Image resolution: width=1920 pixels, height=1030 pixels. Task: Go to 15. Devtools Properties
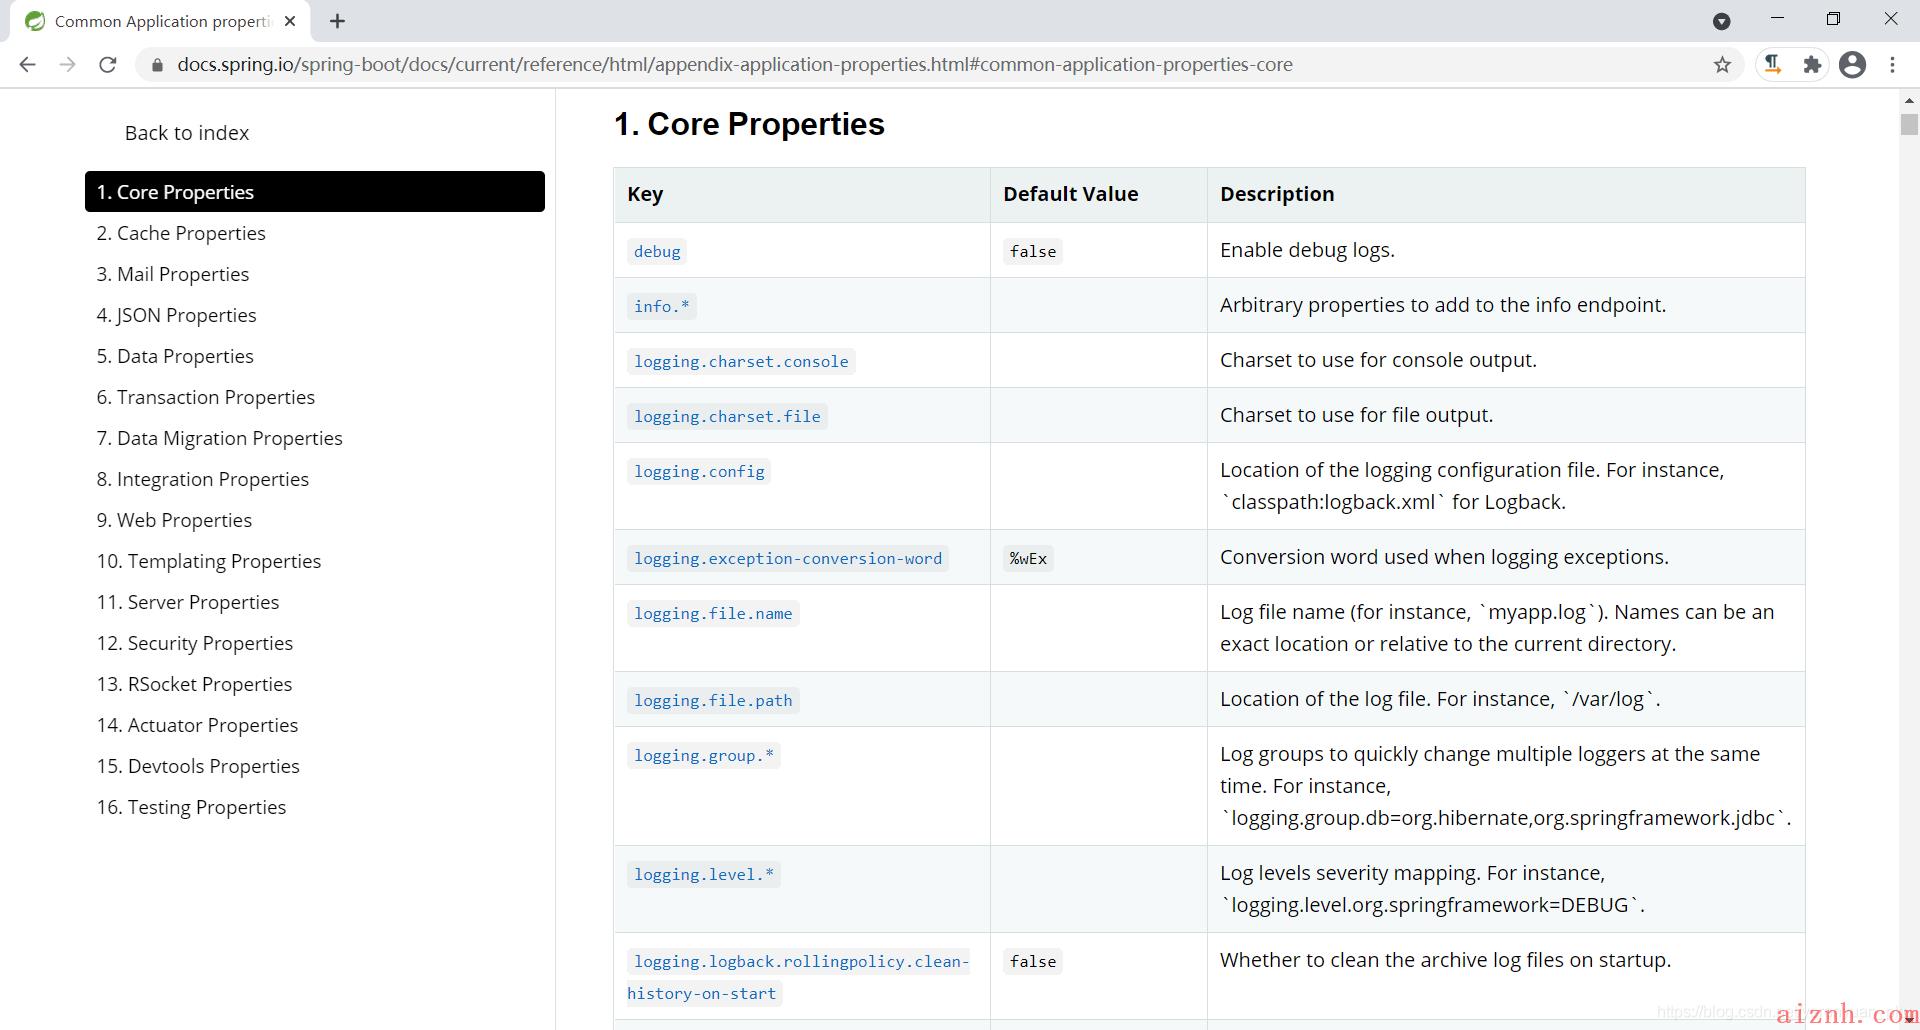(198, 766)
